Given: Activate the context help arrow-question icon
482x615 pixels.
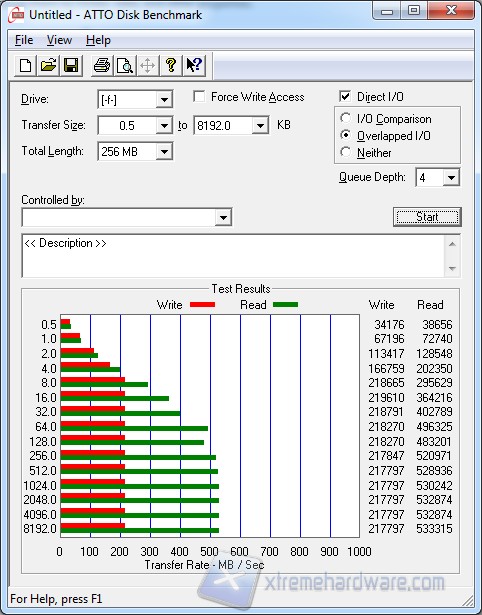Looking at the screenshot, I should (x=194, y=65).
